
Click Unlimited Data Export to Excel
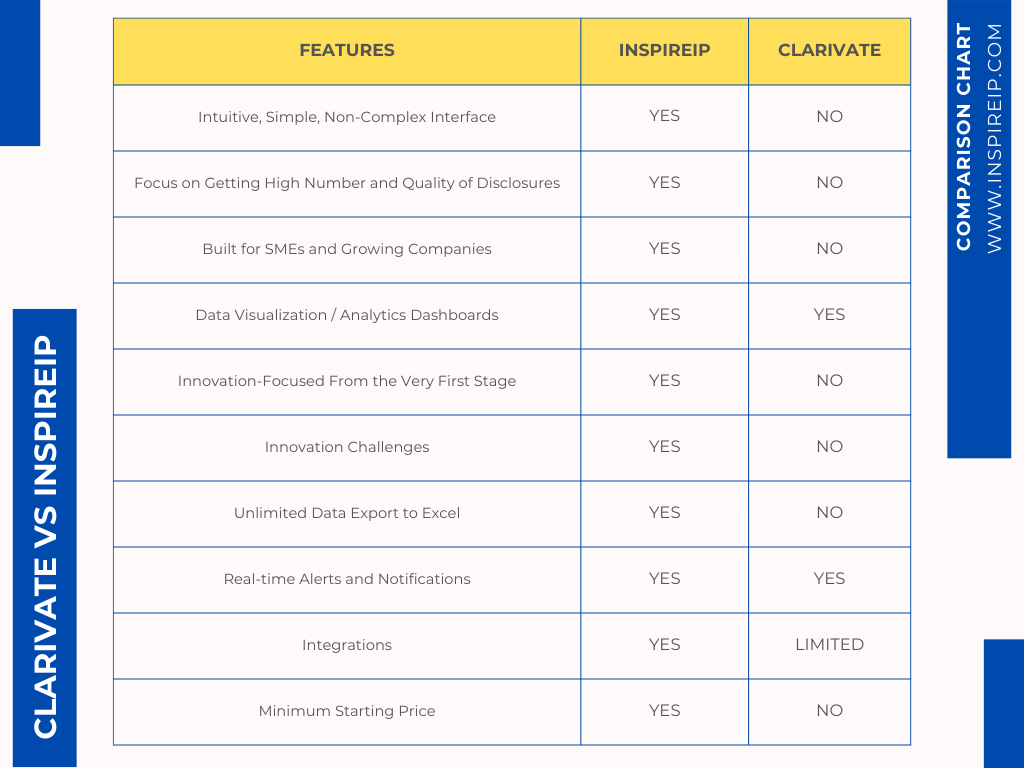346,513
